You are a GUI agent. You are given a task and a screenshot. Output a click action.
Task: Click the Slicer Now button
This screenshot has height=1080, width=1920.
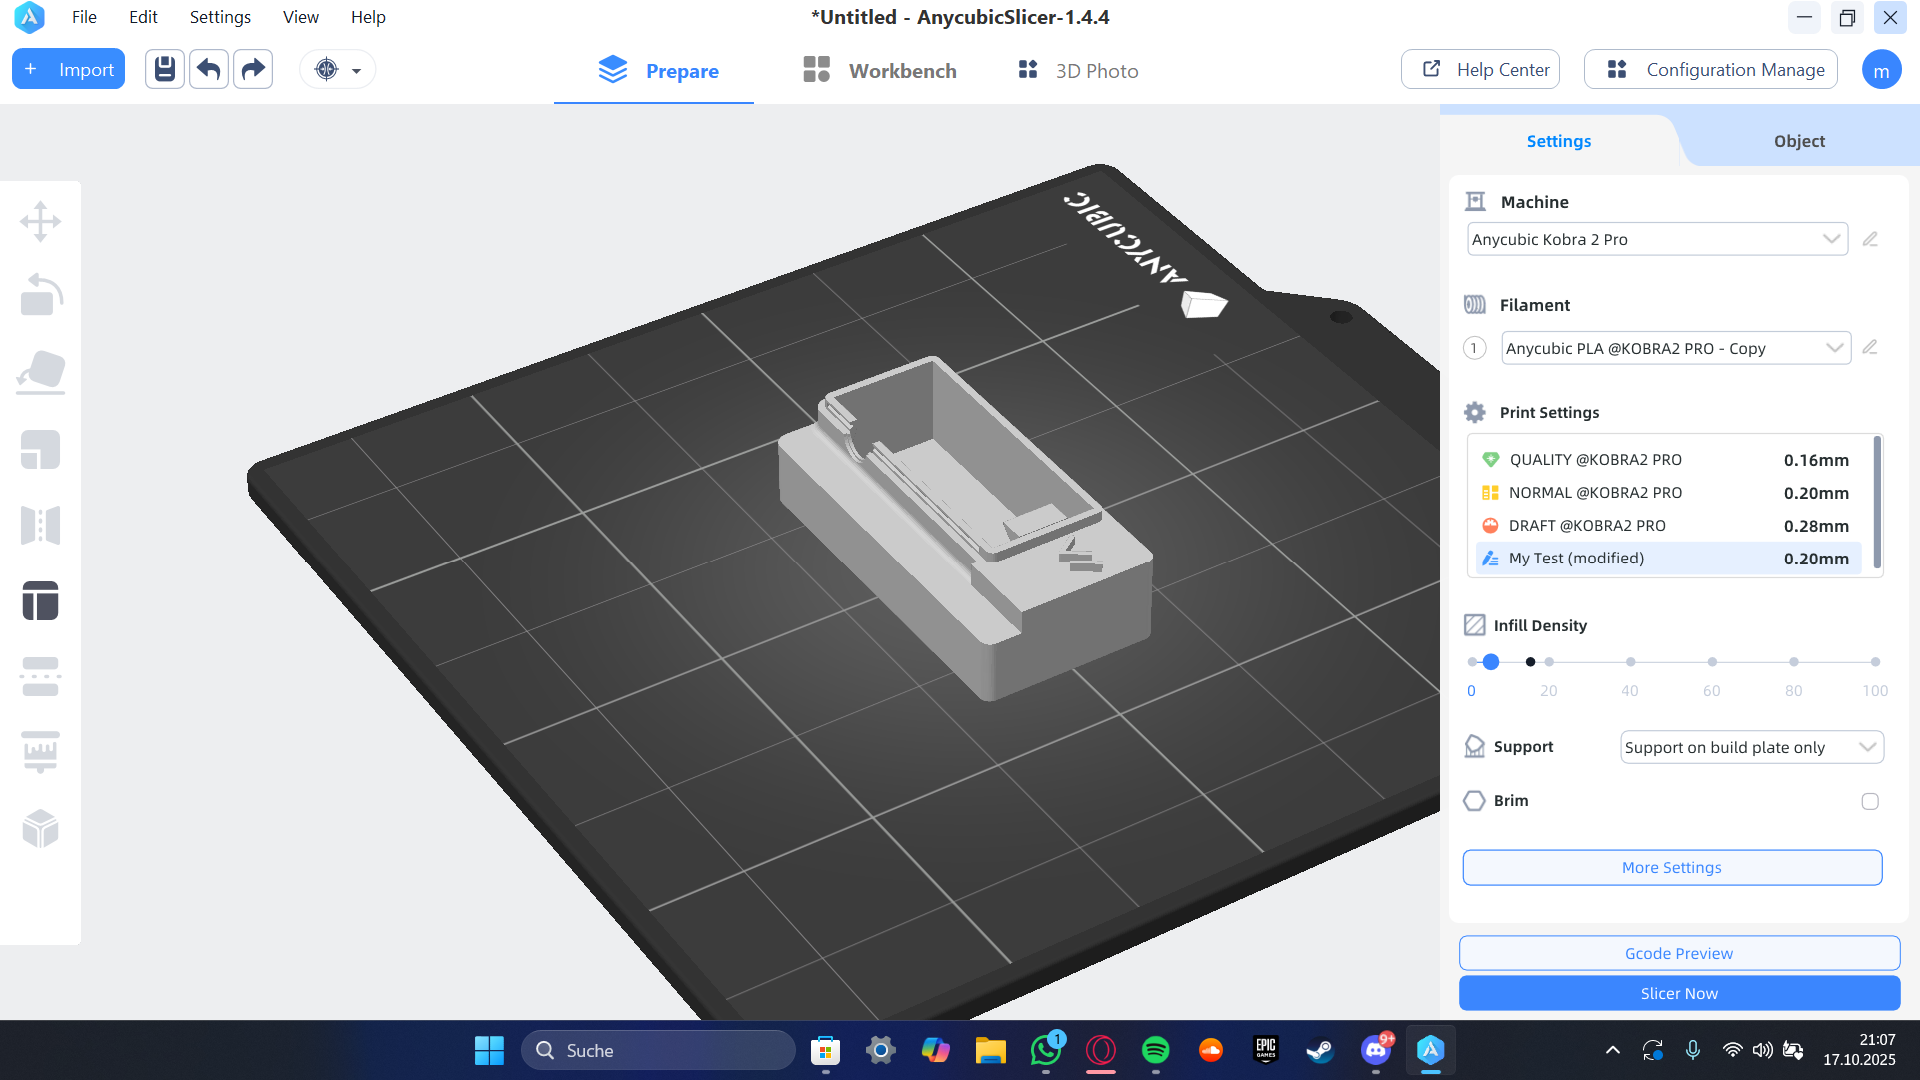point(1679,993)
